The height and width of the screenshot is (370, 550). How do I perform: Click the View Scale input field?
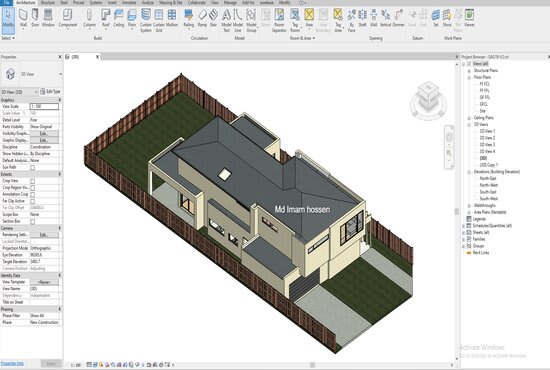click(44, 106)
